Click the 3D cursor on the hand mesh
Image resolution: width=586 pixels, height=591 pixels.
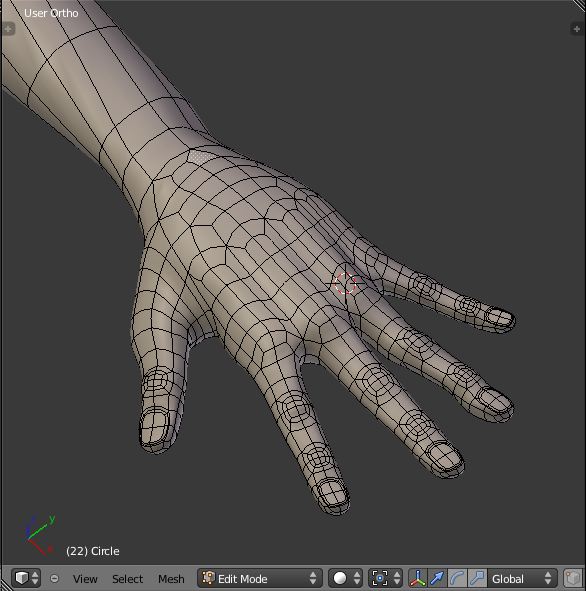[345, 283]
